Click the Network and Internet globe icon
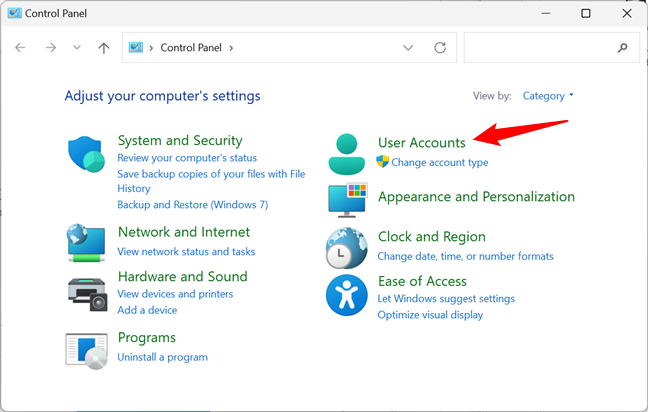 86,241
